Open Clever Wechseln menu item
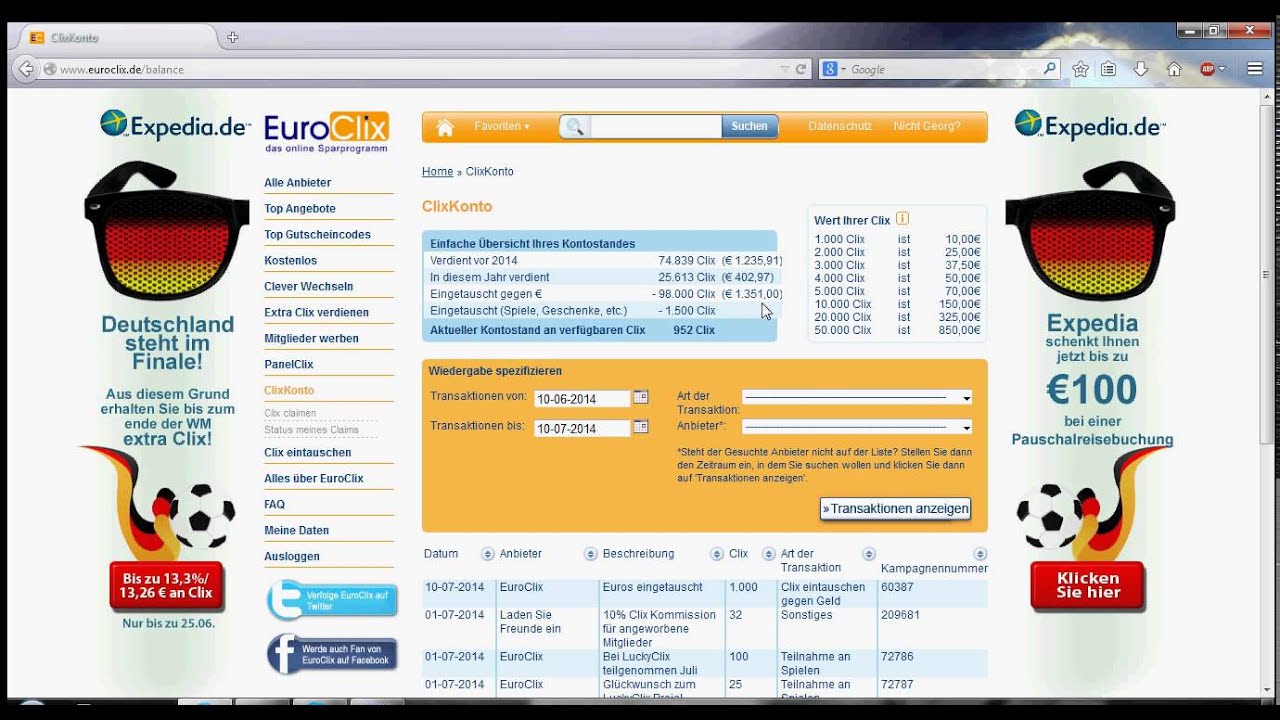The height and width of the screenshot is (720, 1280). pos(308,286)
